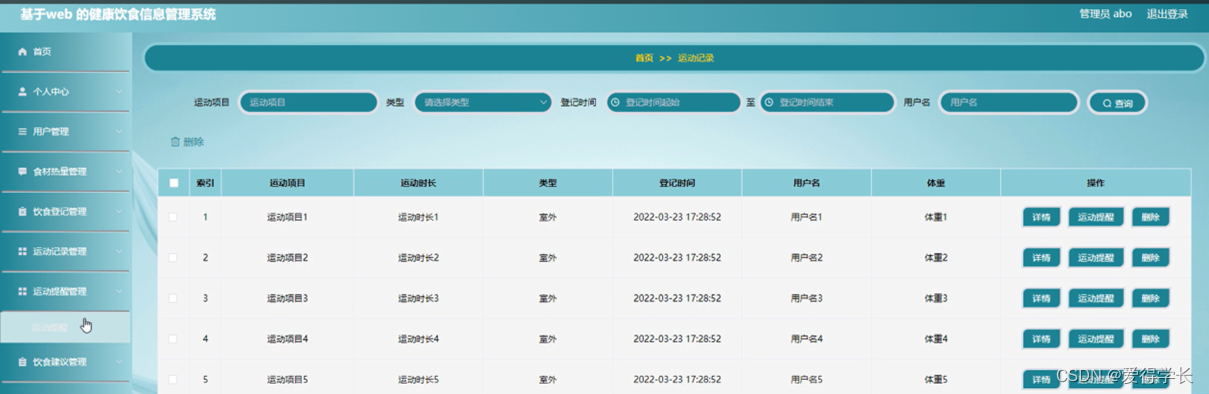
Task: Expand the 食材热量管理 chevron
Action: [119, 171]
